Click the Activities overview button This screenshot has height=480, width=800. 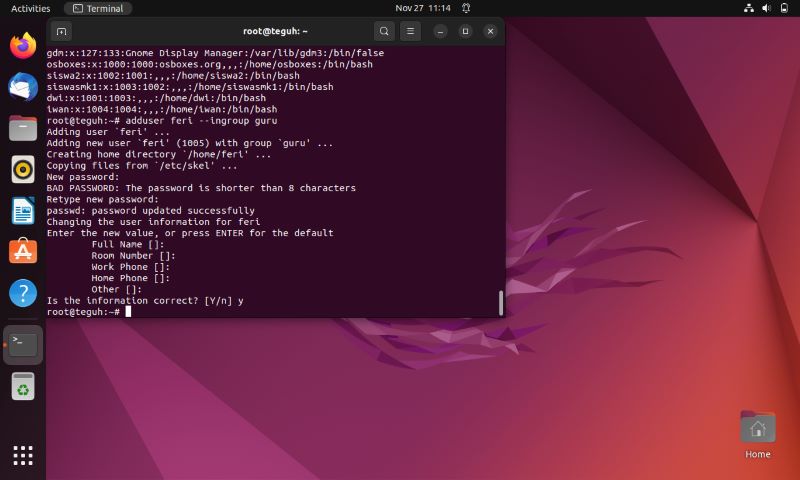pos(31,8)
